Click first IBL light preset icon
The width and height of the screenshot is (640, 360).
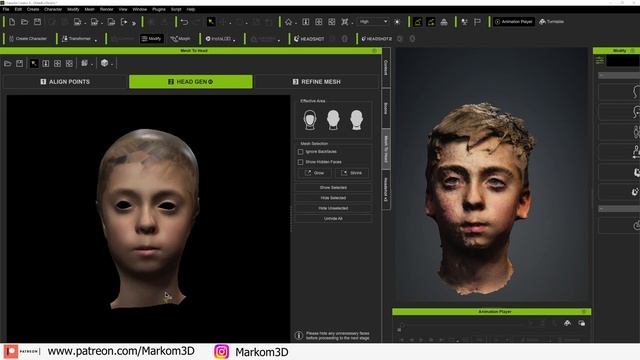(418, 22)
